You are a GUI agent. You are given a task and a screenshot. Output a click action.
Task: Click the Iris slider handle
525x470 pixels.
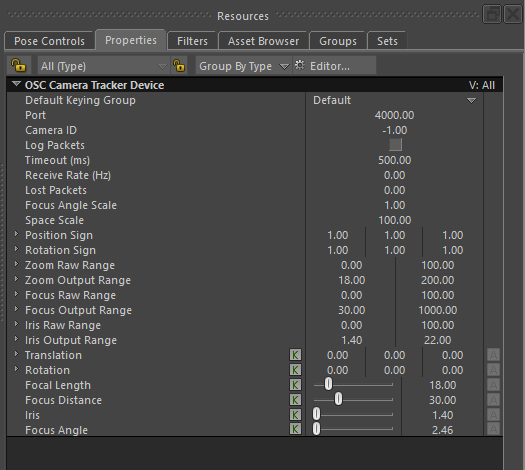coord(316,414)
